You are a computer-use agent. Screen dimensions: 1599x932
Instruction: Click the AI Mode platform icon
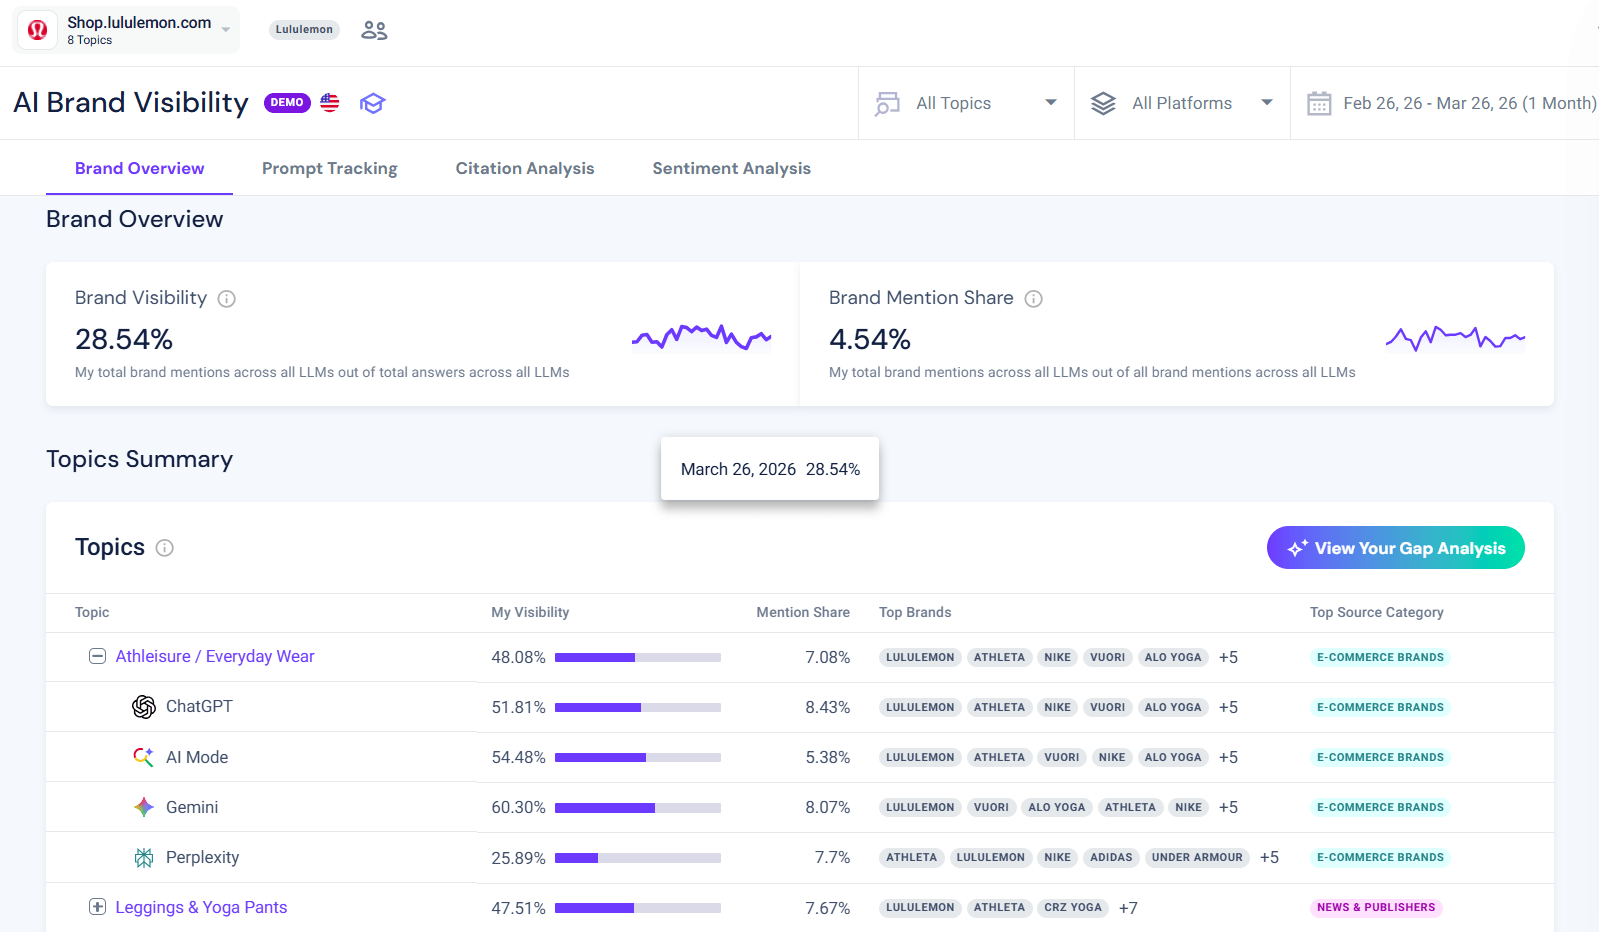(144, 757)
